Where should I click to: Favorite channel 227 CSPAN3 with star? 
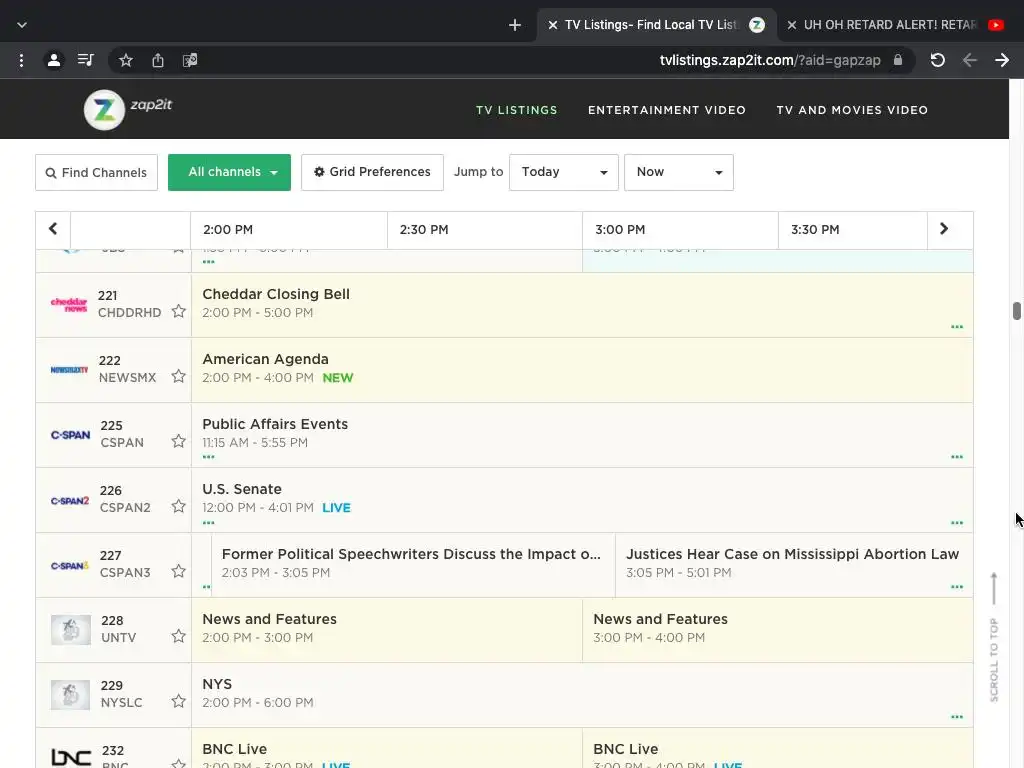[x=178, y=571]
